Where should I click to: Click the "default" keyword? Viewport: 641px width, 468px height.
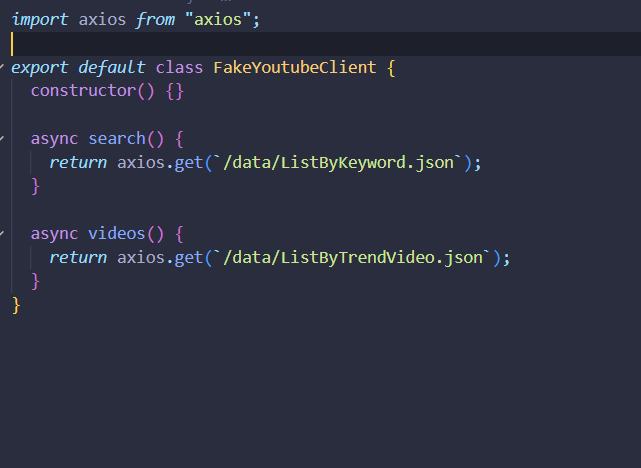point(112,67)
